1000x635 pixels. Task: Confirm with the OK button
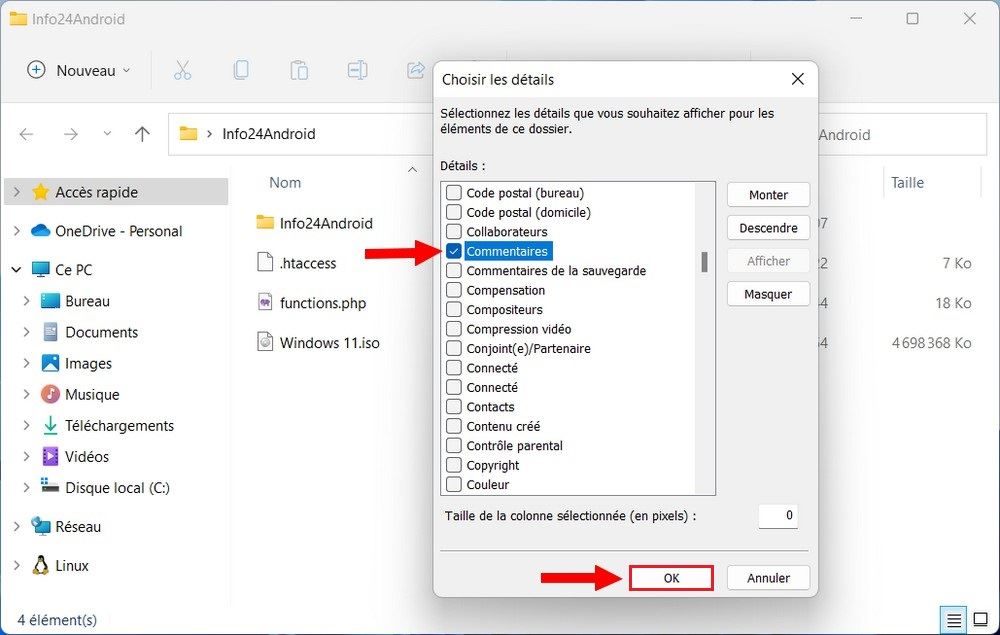pos(671,578)
